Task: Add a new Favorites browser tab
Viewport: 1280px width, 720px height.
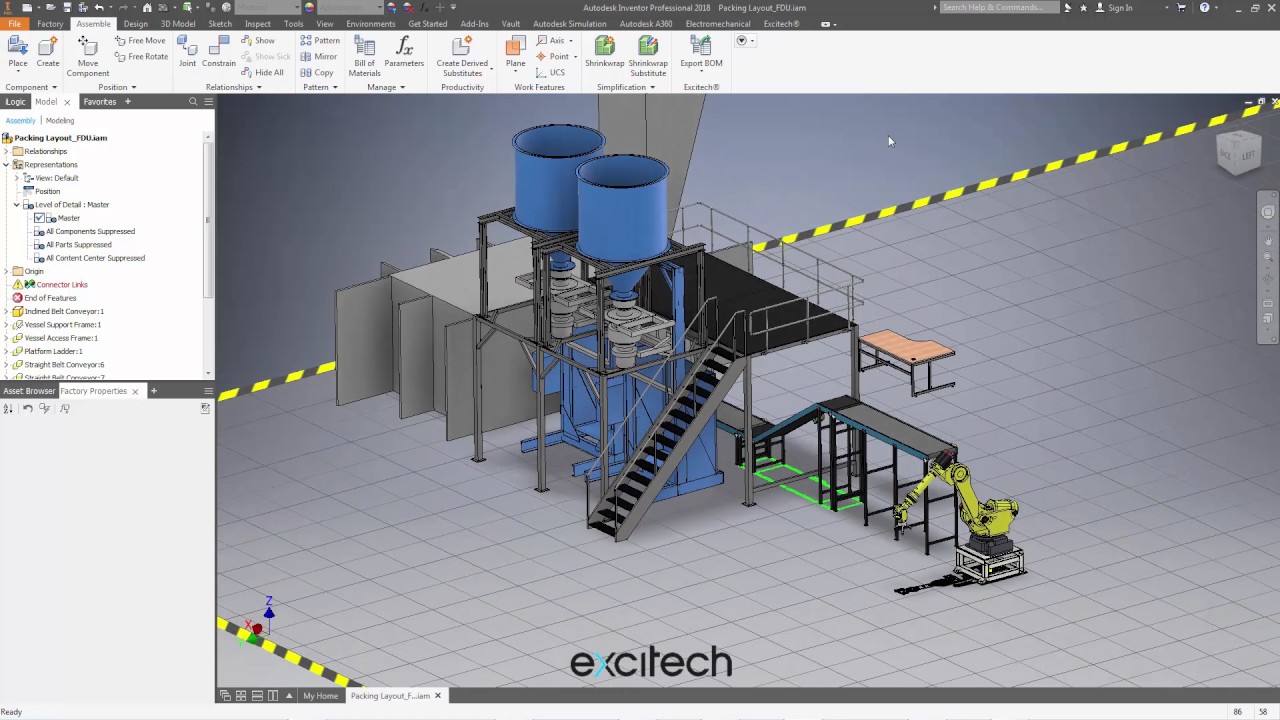Action: (x=127, y=102)
